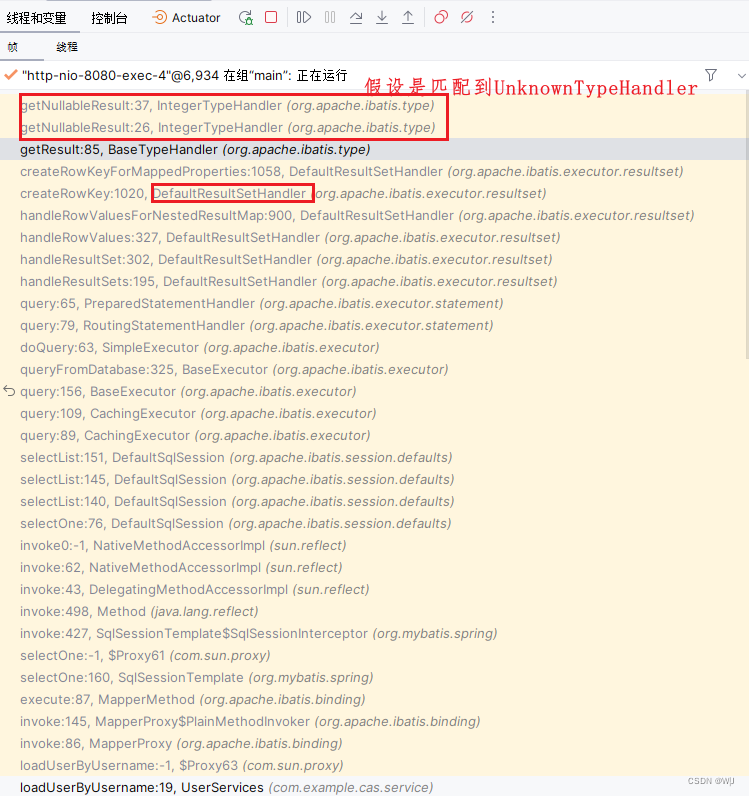Image resolution: width=749 pixels, height=796 pixels.
Task: Click the frames filter funnel icon
Action: coord(711,75)
